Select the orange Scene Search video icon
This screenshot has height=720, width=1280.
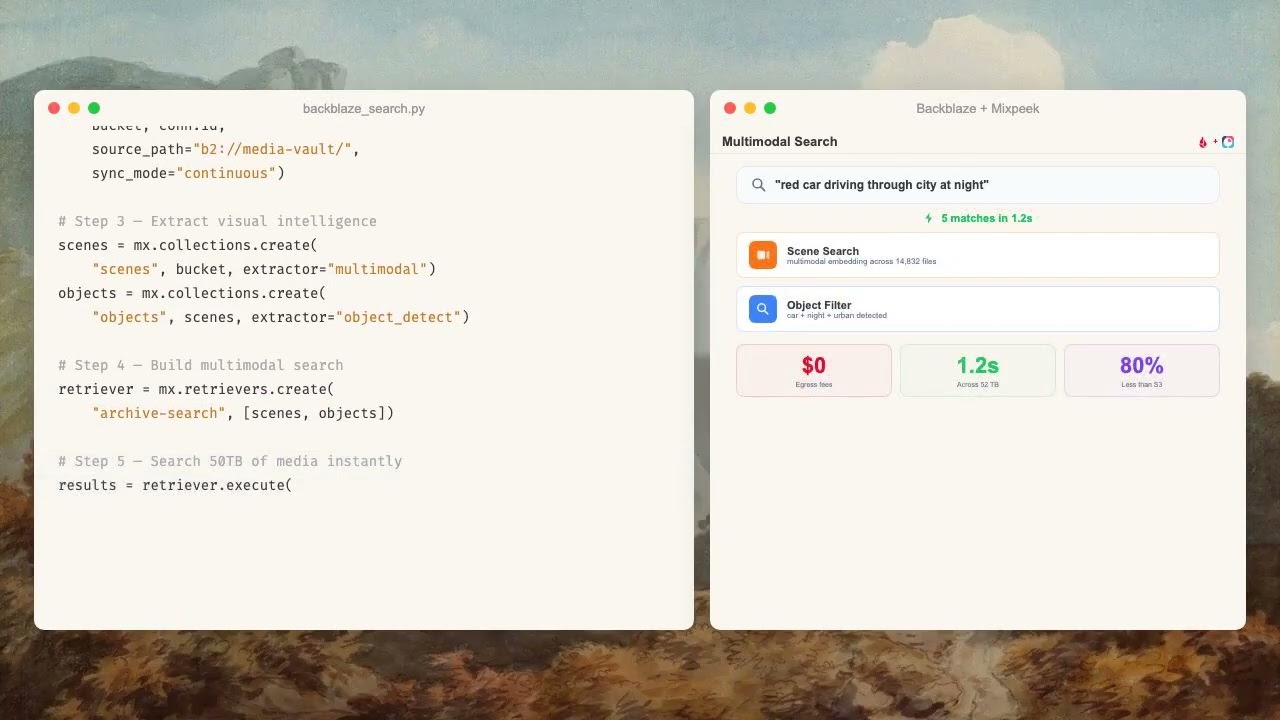click(x=763, y=255)
